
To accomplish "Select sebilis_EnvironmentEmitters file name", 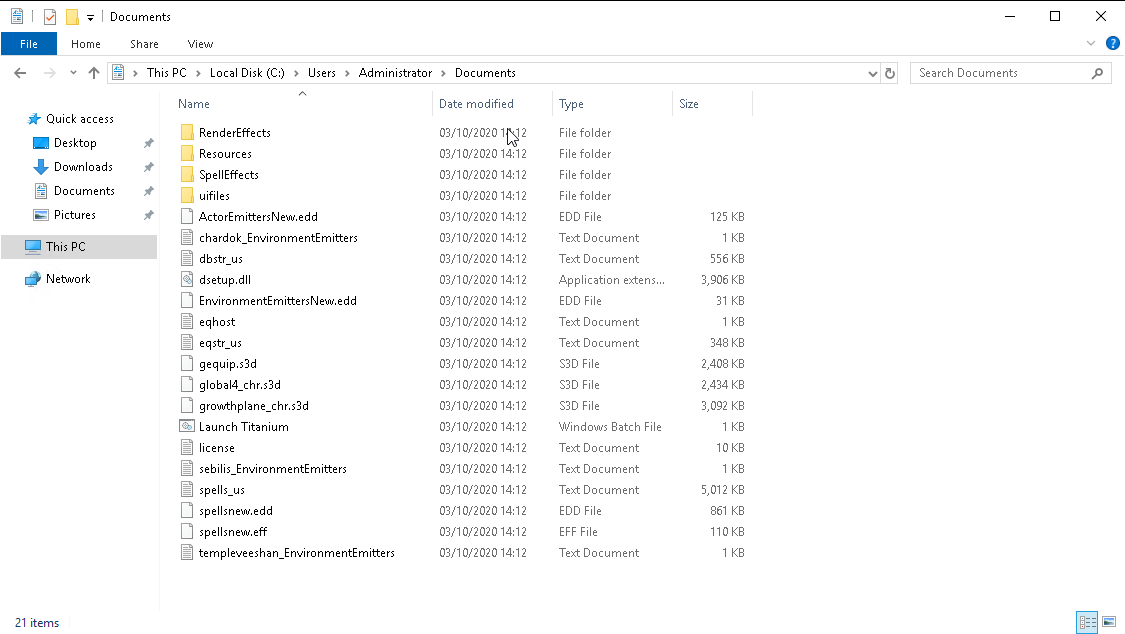I will pyautogui.click(x=273, y=468).
